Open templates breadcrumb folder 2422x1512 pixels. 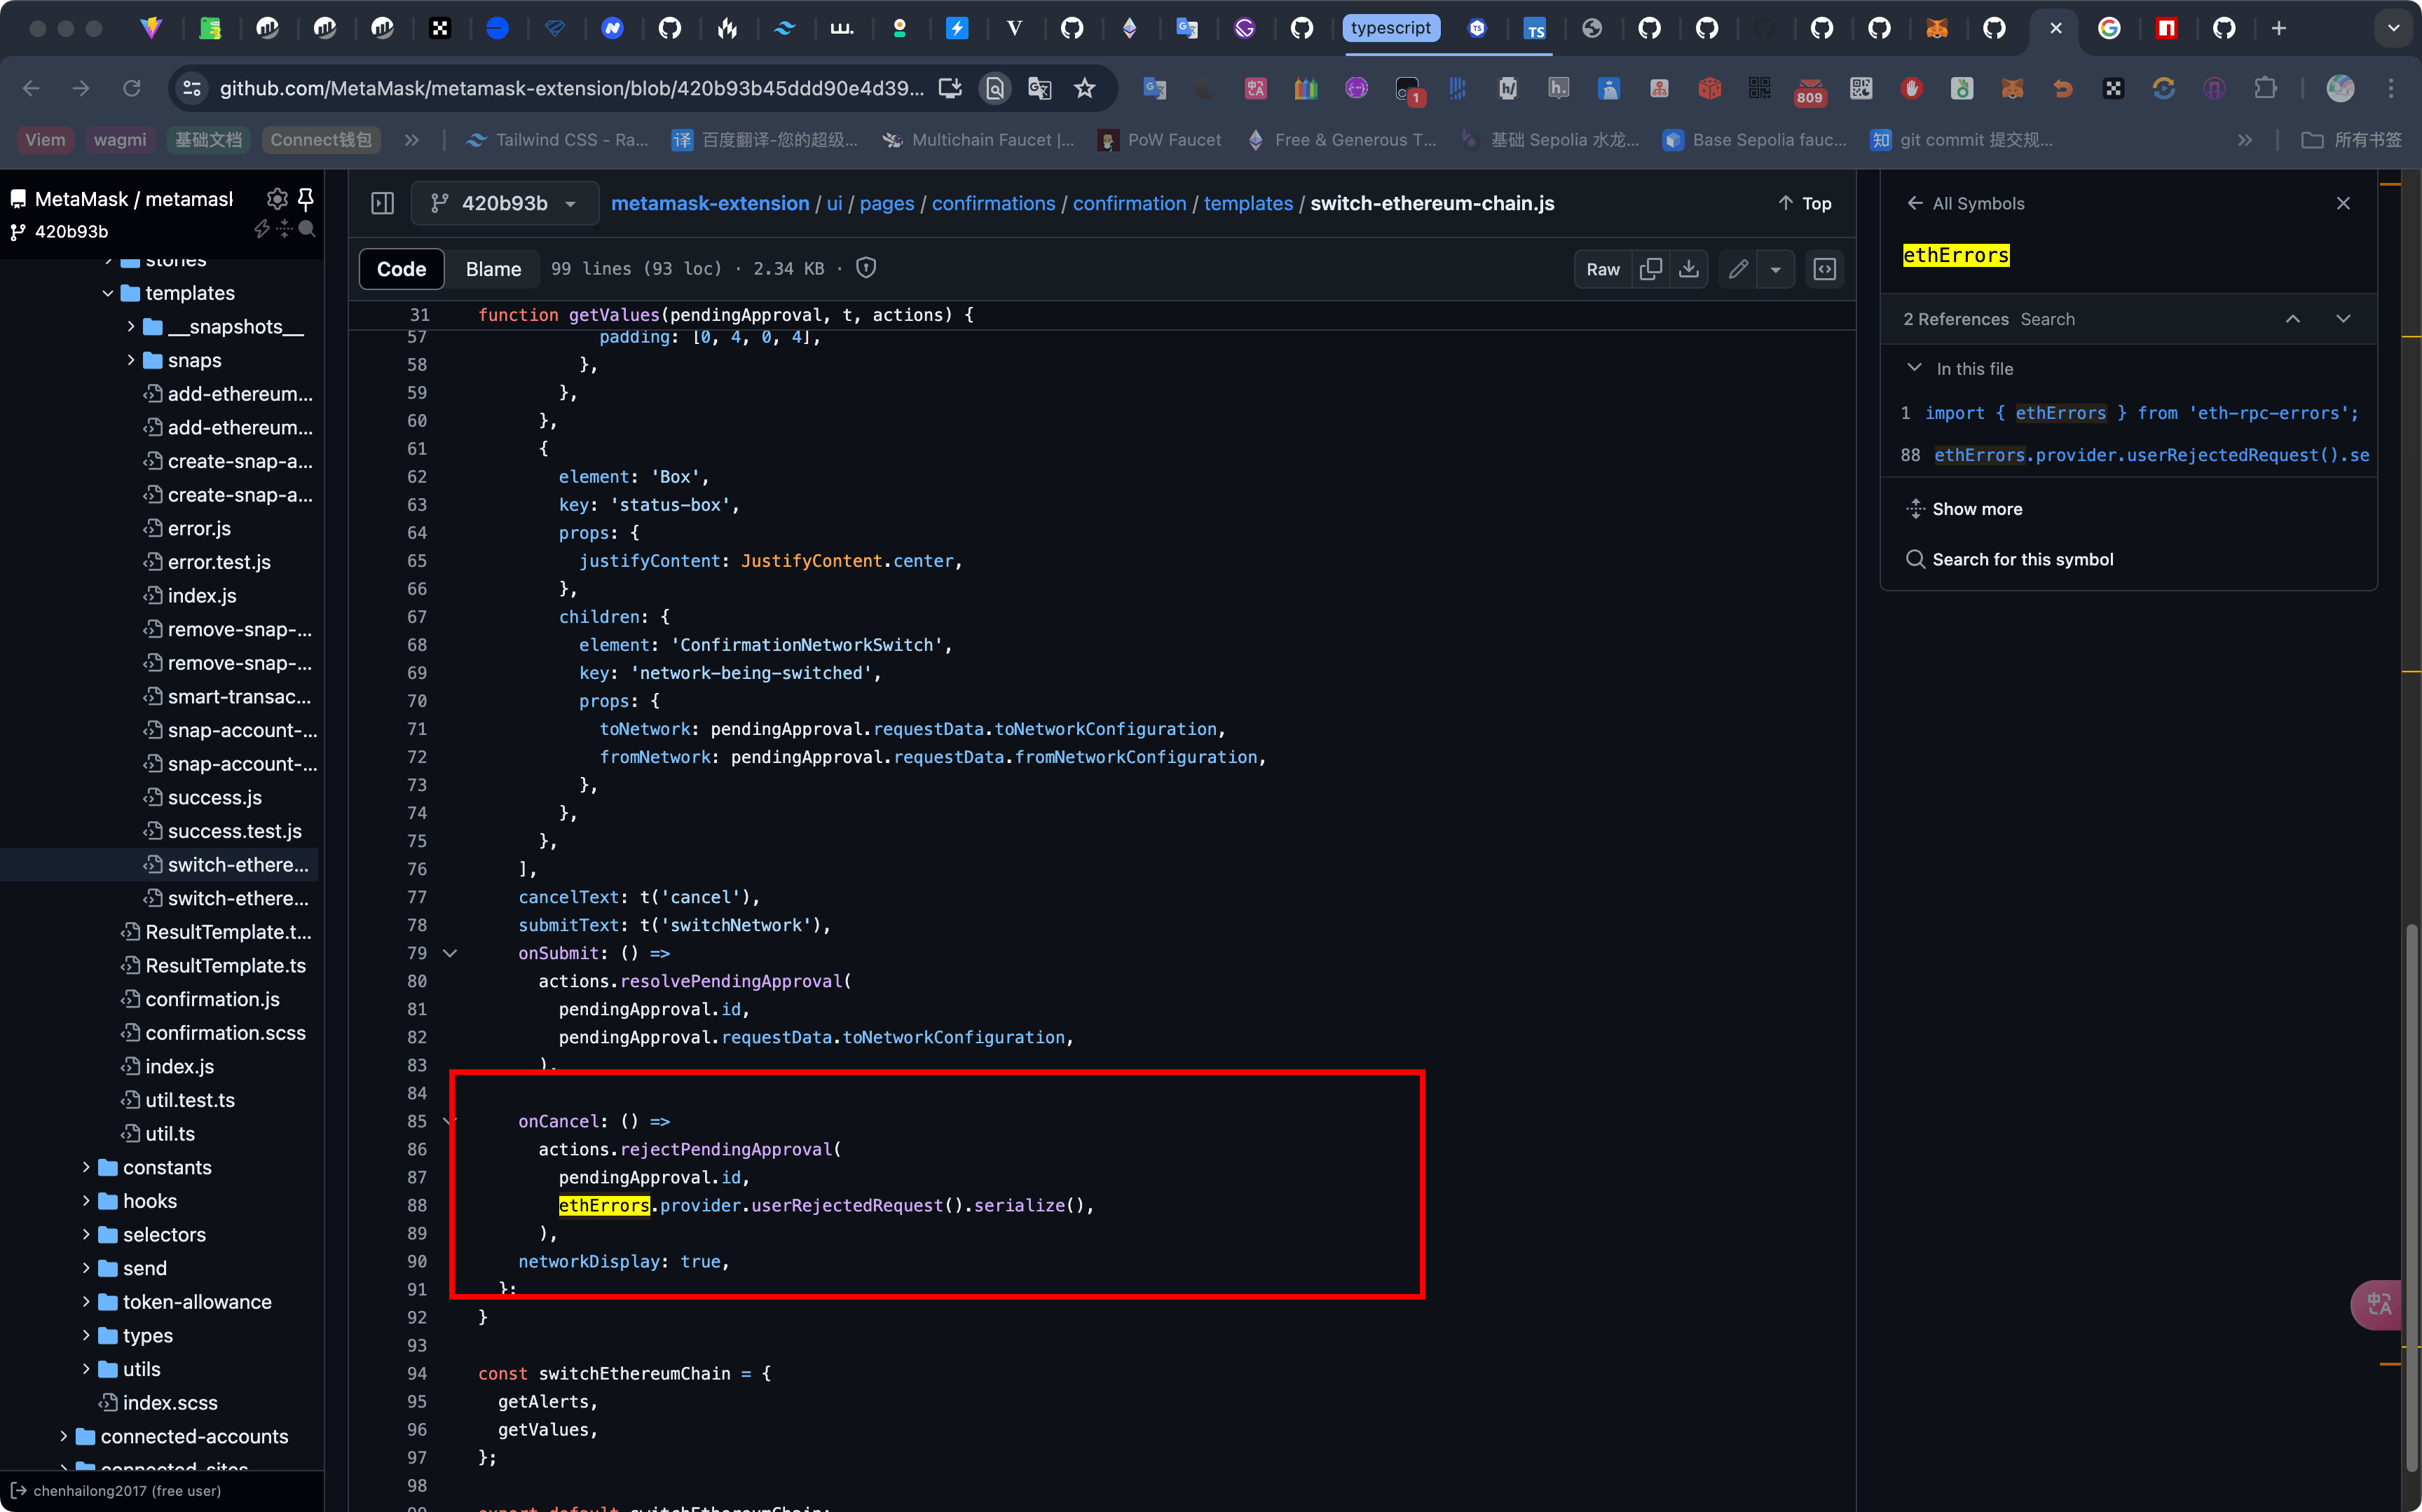[1248, 203]
